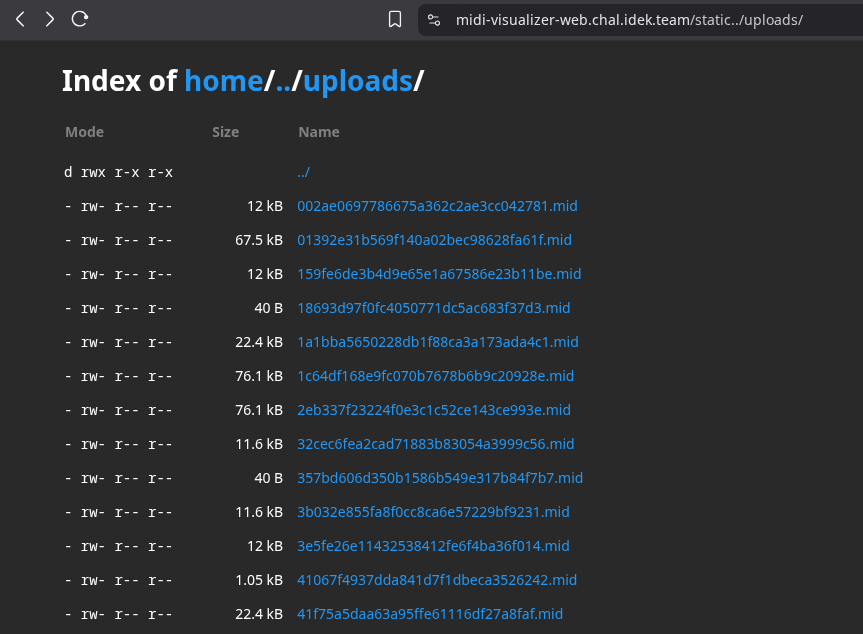Click the bookmark icon near the address bar
Image resolution: width=863 pixels, height=634 pixels.
[x=396, y=18]
